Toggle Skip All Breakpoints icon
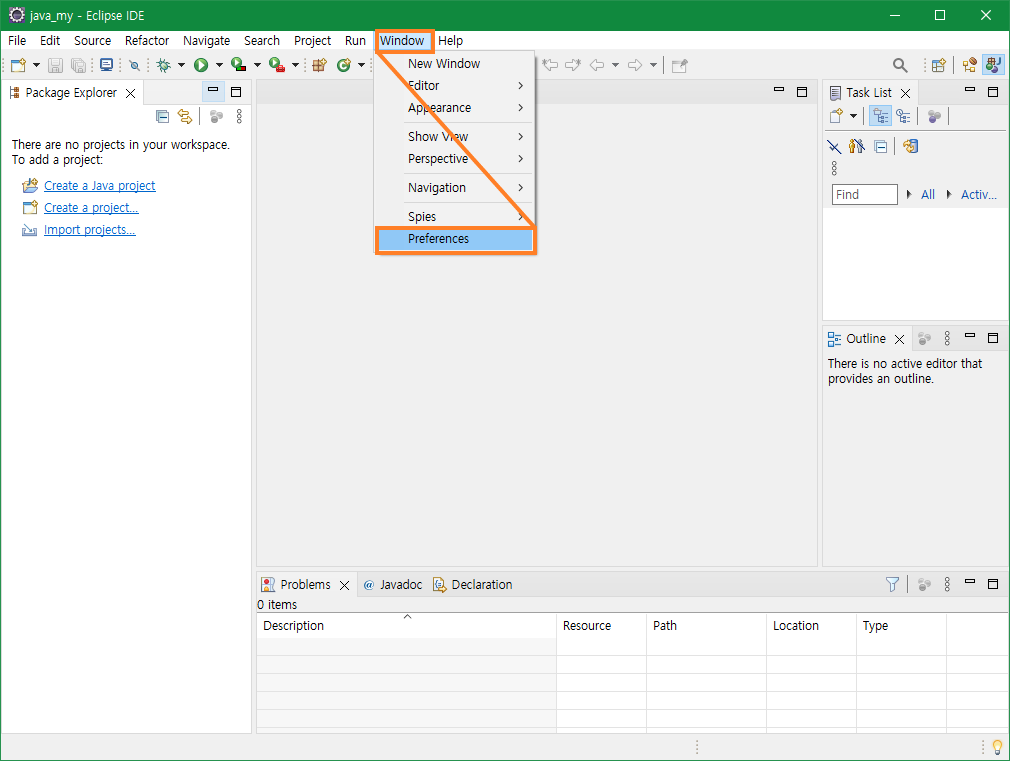This screenshot has width=1010, height=761. tap(134, 65)
